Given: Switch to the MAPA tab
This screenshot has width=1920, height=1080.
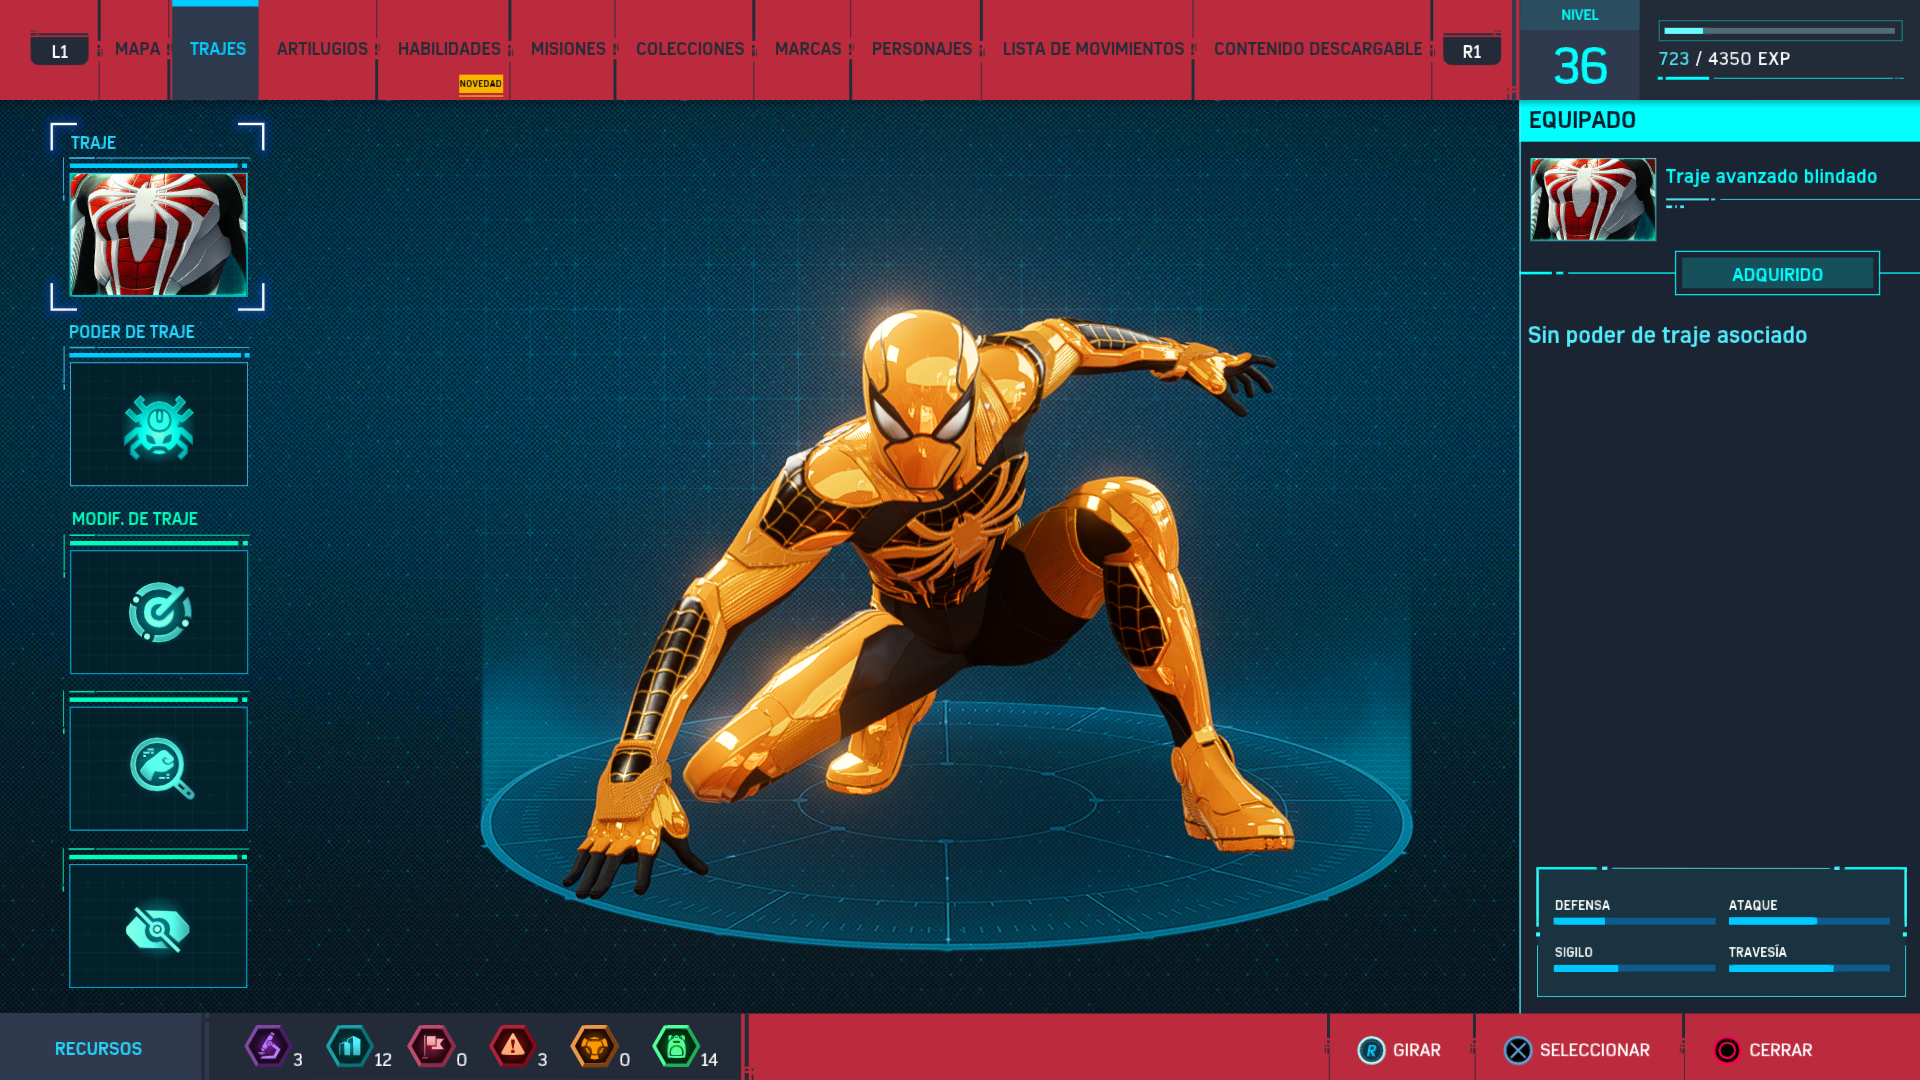Looking at the screenshot, I should (x=137, y=49).
